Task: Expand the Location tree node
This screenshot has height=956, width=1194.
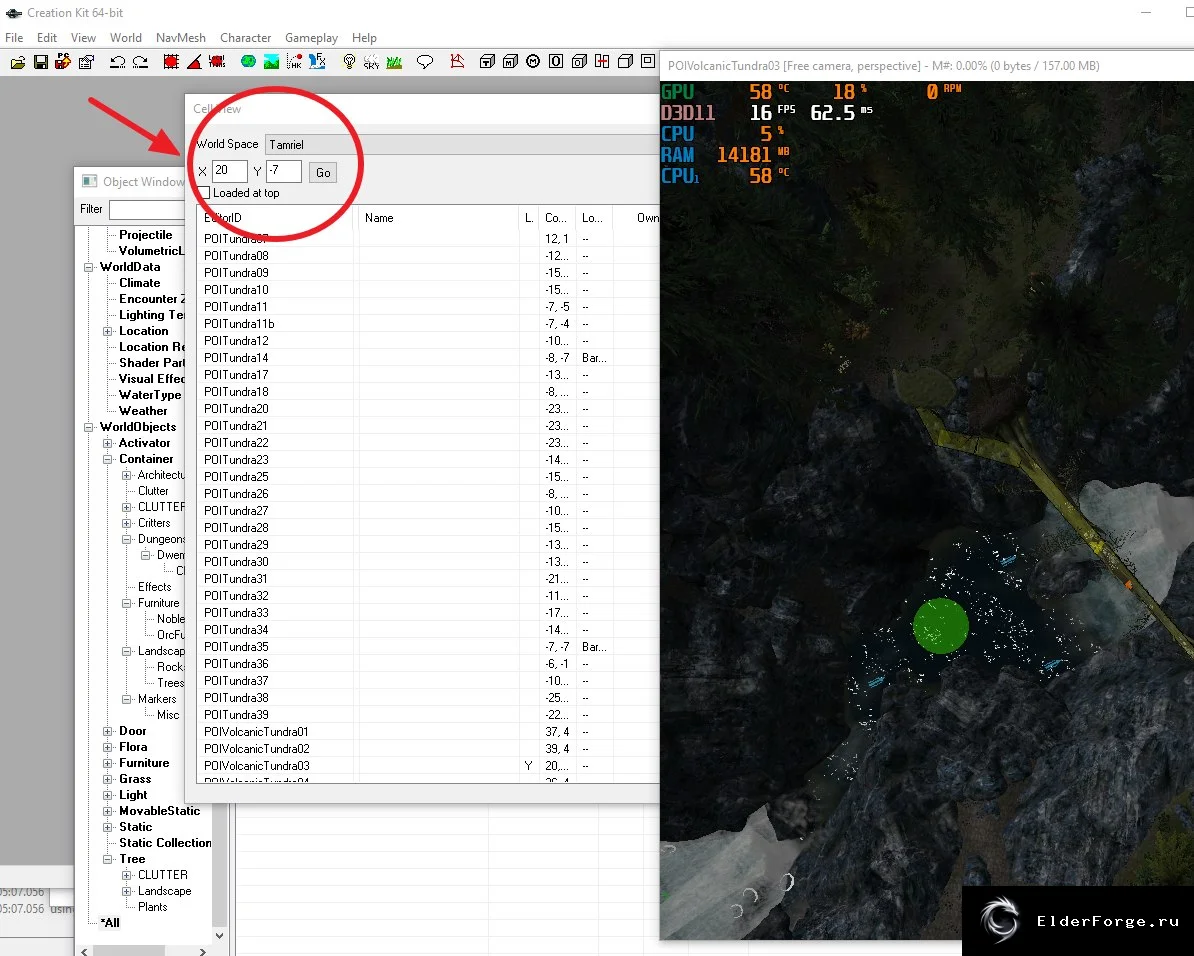Action: [x=107, y=331]
